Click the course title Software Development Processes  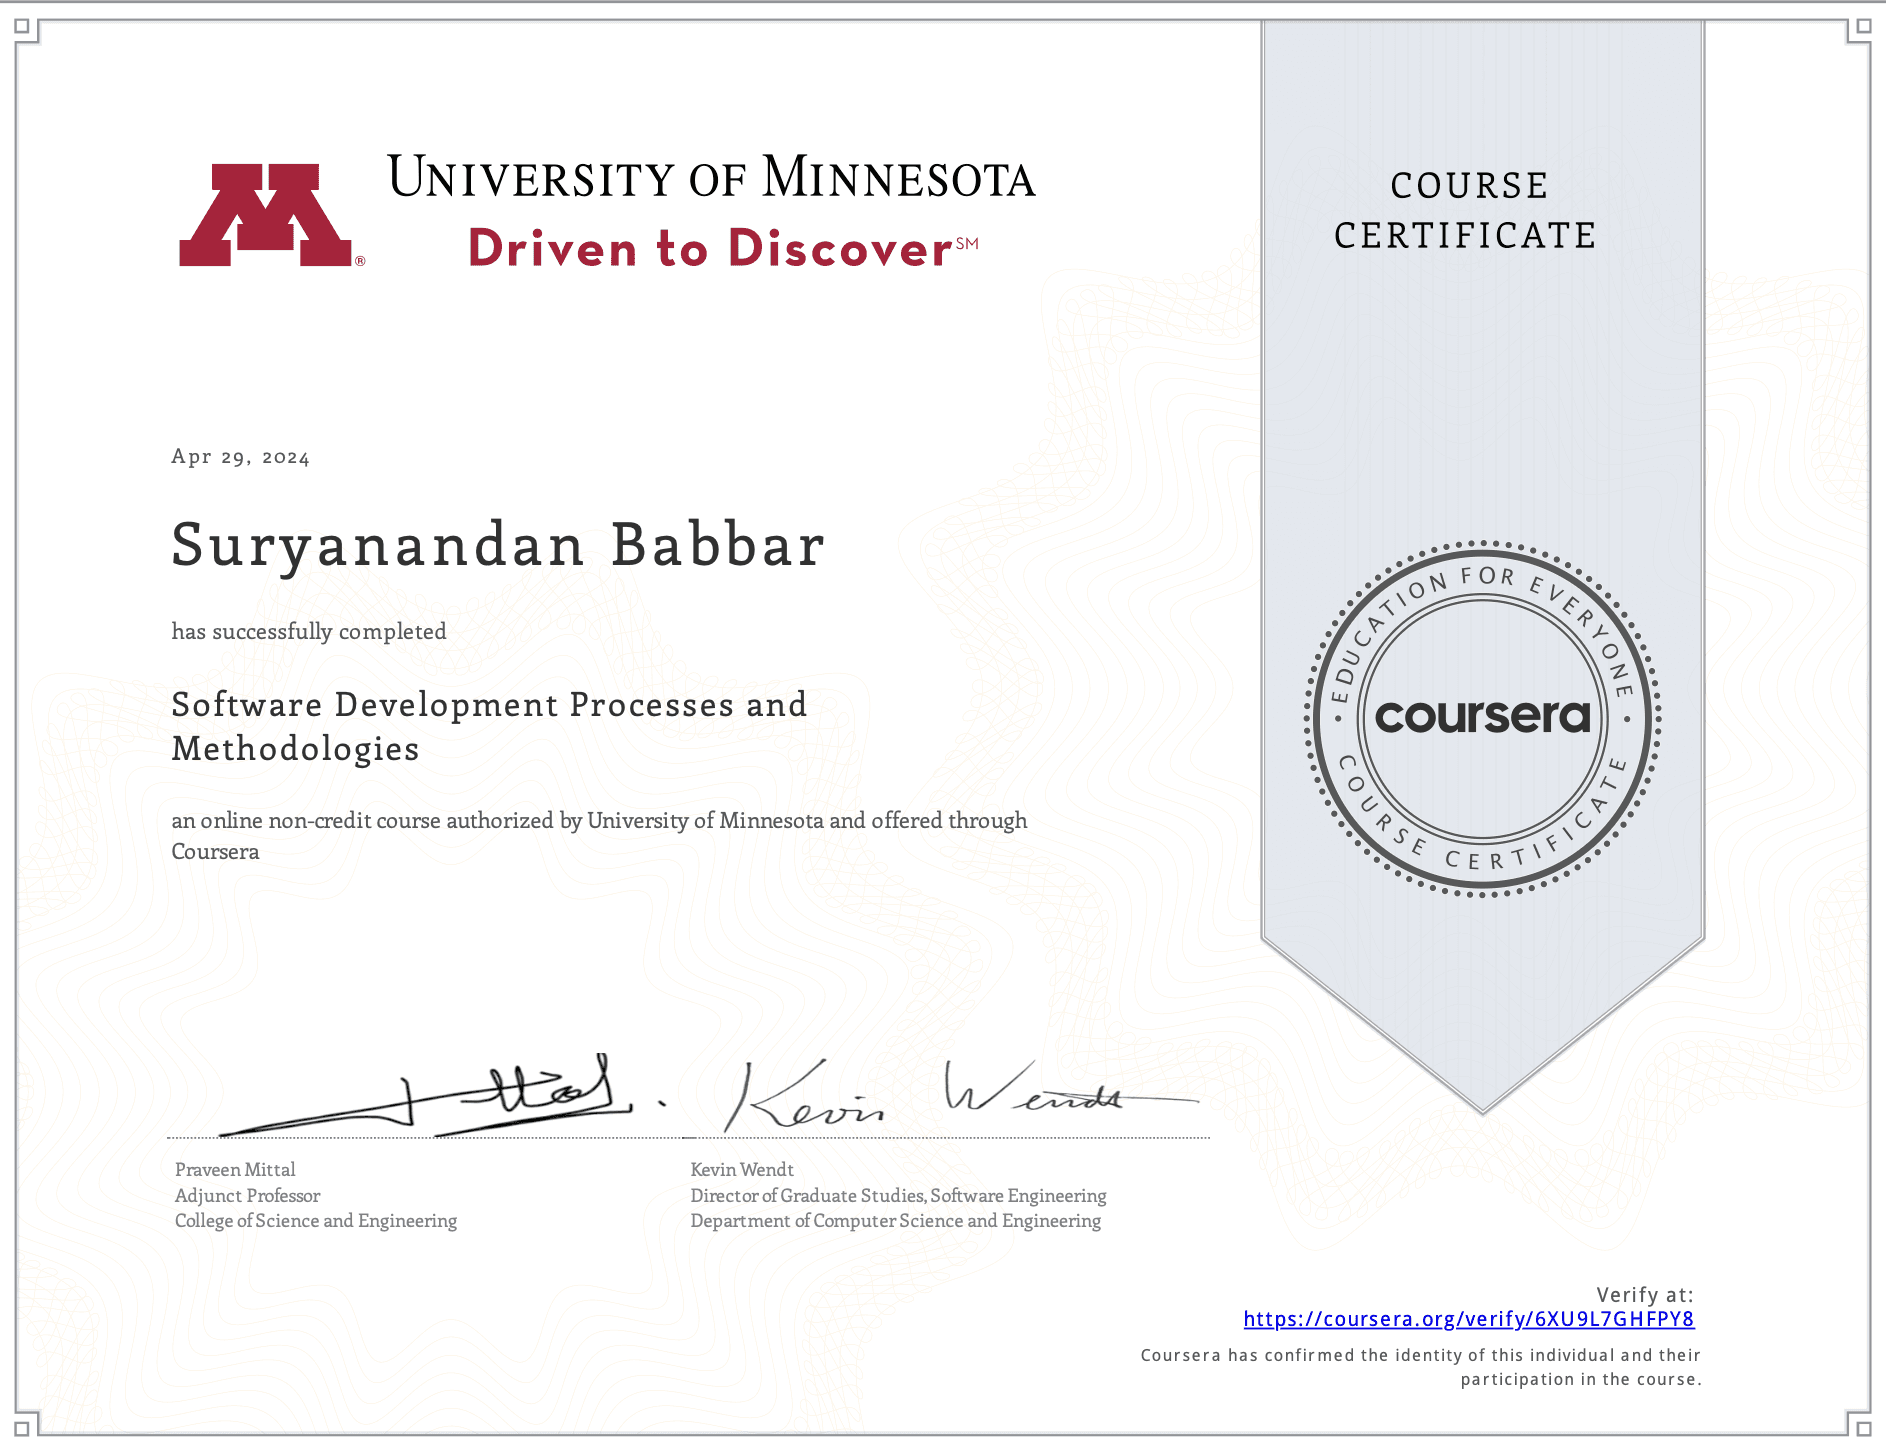pos(489,705)
